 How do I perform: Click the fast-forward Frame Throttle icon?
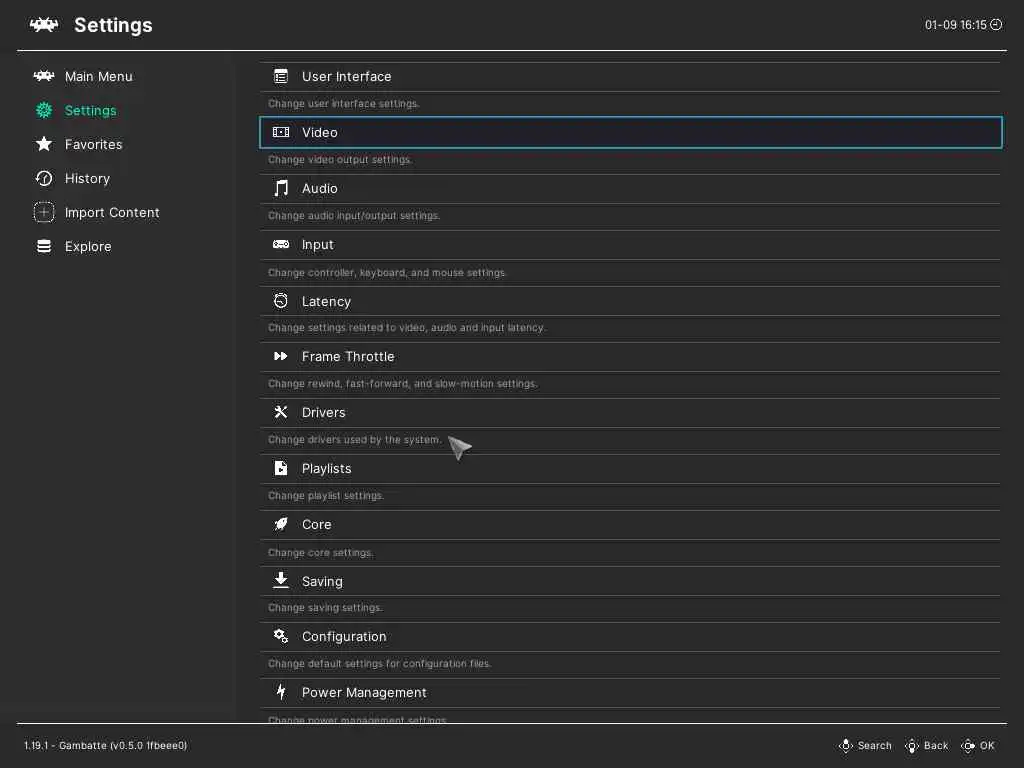[281, 356]
